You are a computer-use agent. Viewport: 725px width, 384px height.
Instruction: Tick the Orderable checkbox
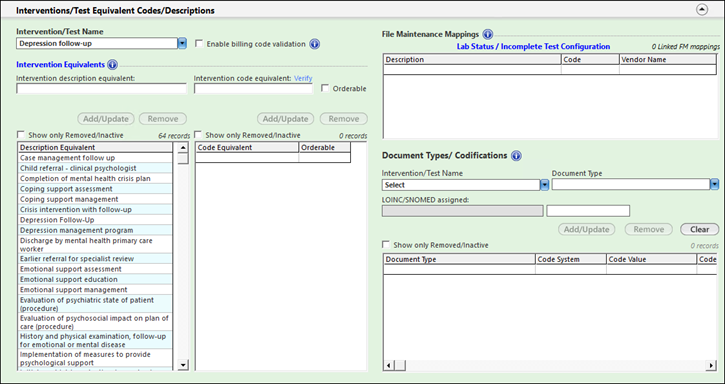pyautogui.click(x=325, y=88)
